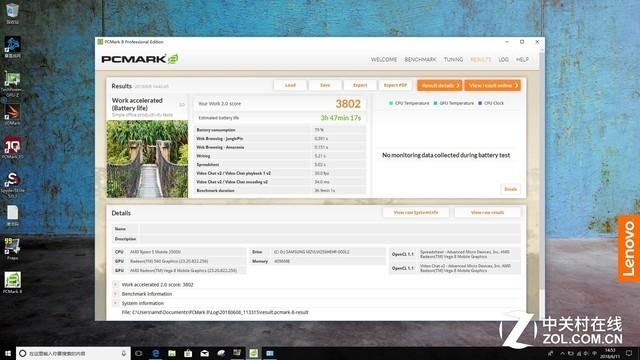Open File Explorer from the taskbar
640x360 pixels.
coord(172,353)
